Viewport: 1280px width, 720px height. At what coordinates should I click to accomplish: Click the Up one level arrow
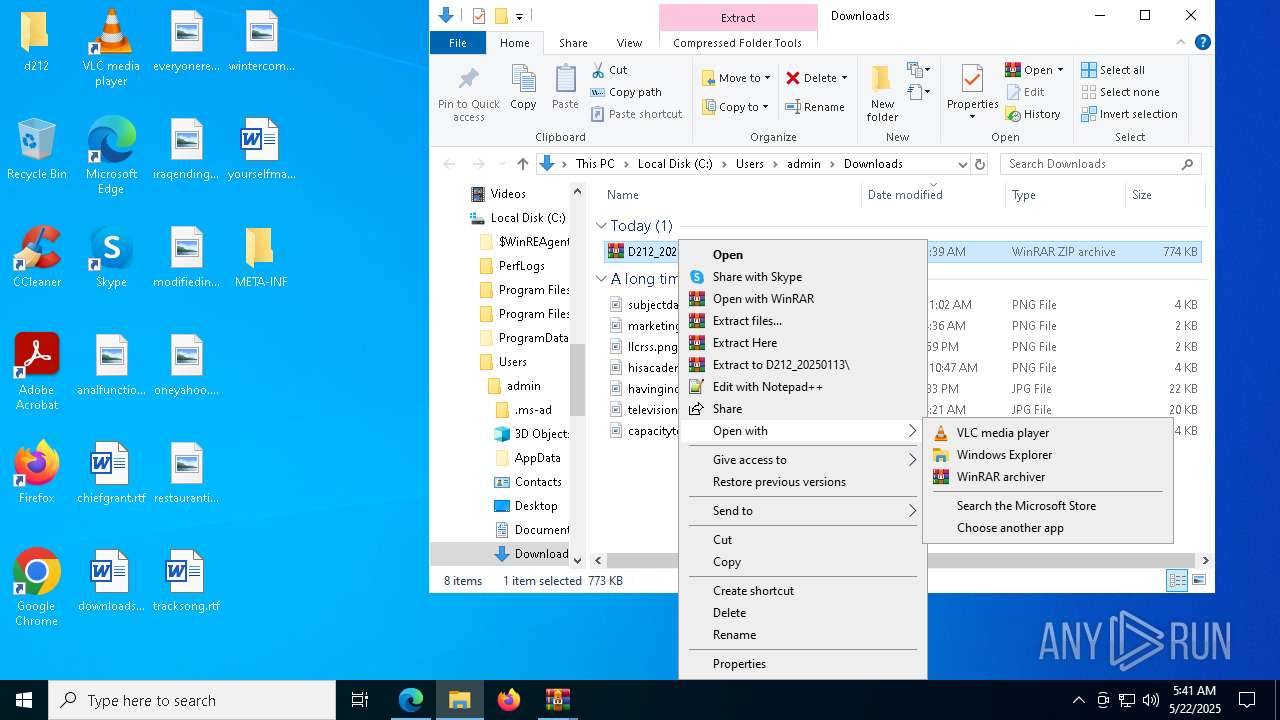[x=522, y=164]
